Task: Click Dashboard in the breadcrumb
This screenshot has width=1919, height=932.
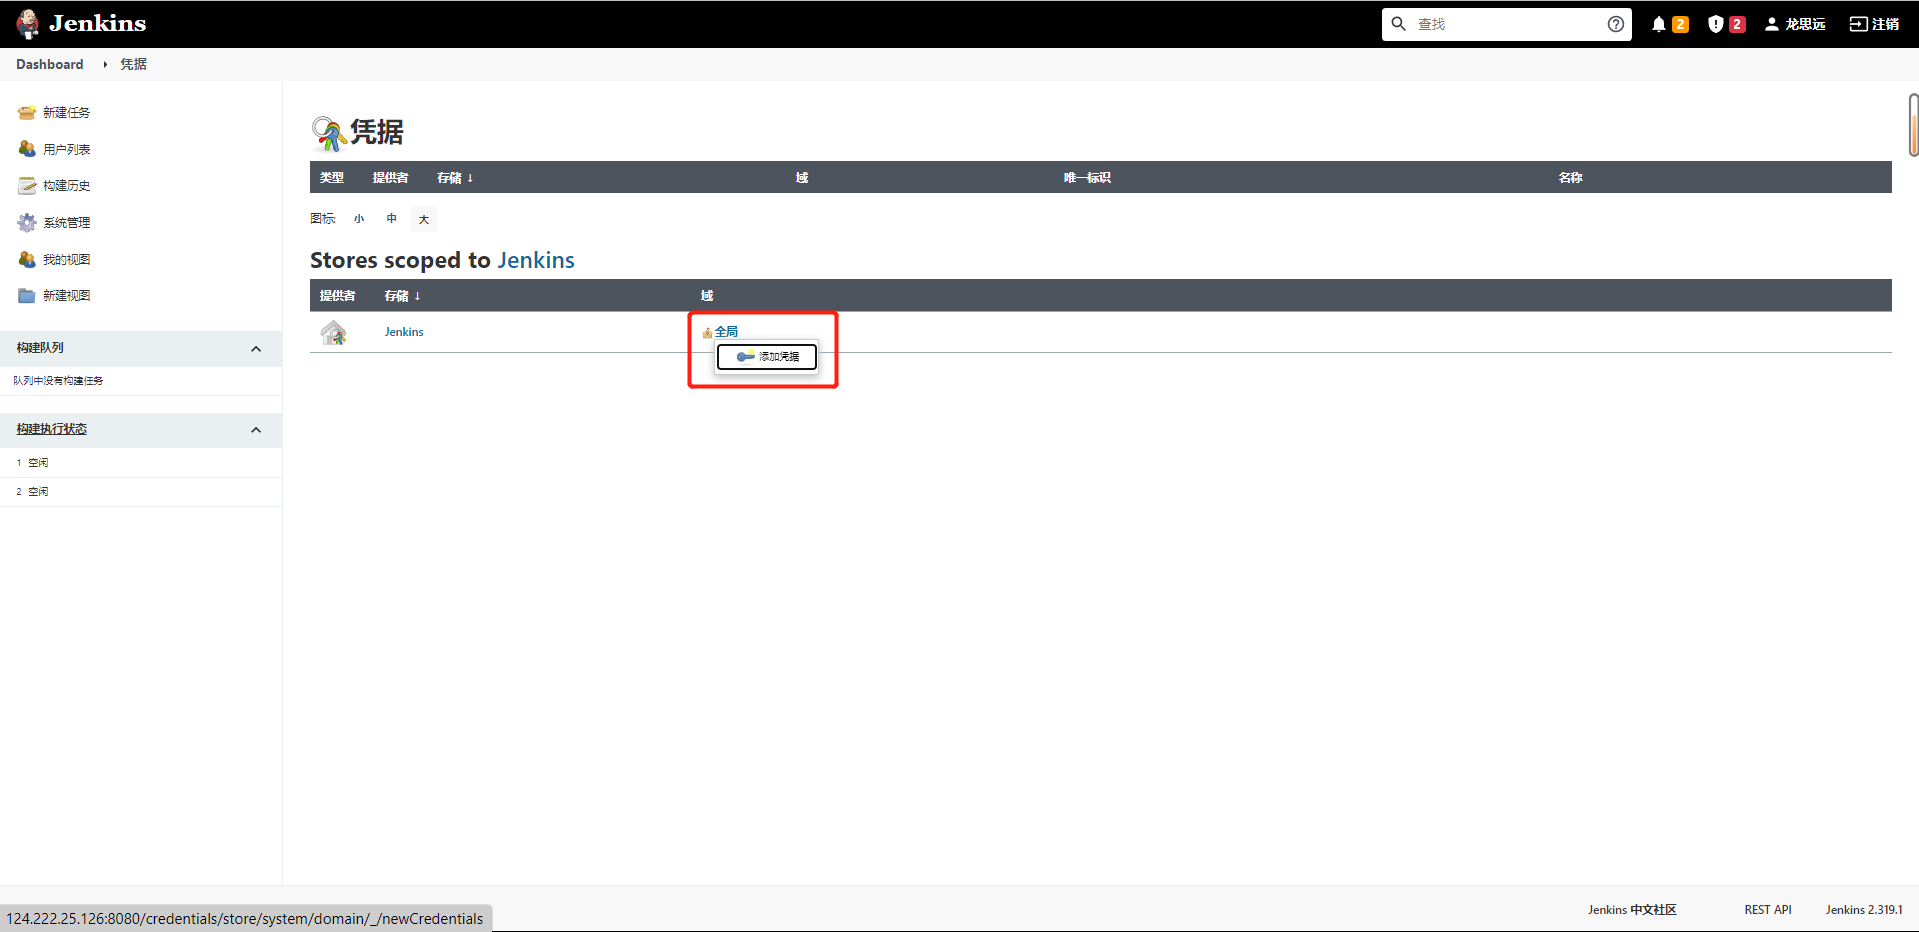Action: click(50, 64)
